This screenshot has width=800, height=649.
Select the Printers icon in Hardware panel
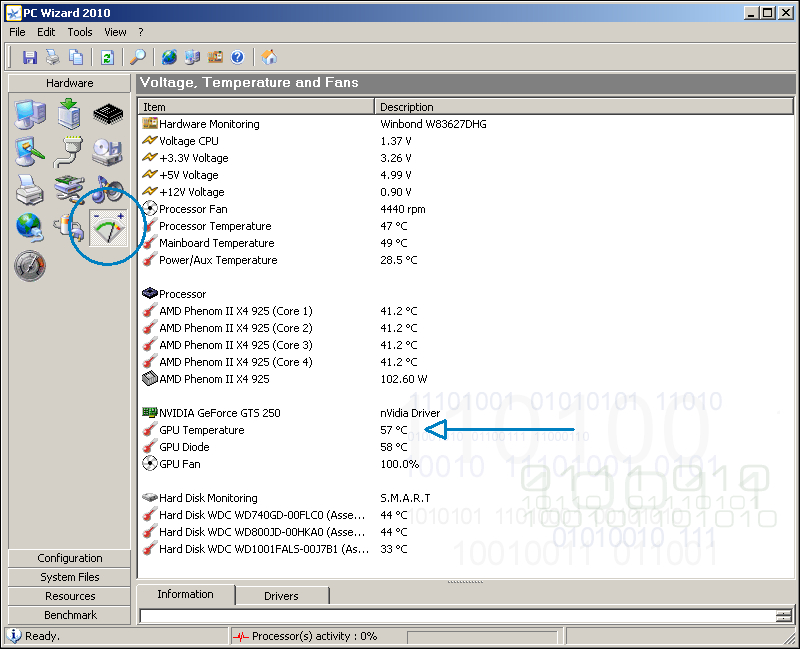tap(30, 189)
